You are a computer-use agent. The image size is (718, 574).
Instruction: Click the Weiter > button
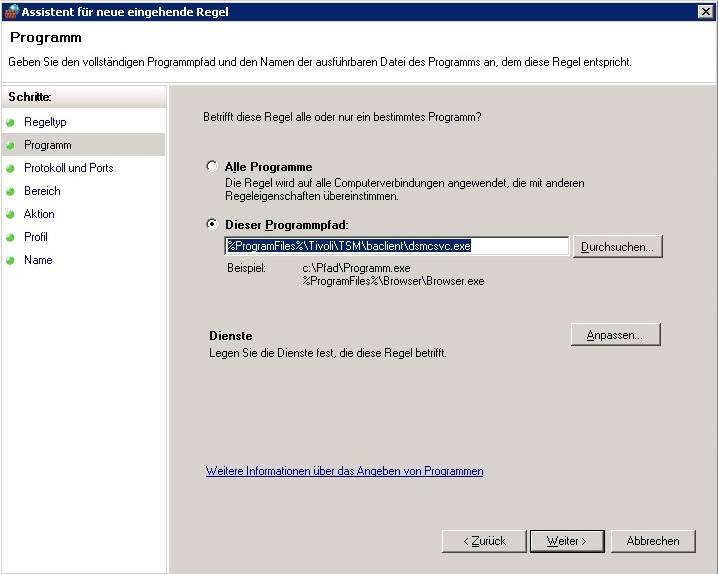pos(566,541)
